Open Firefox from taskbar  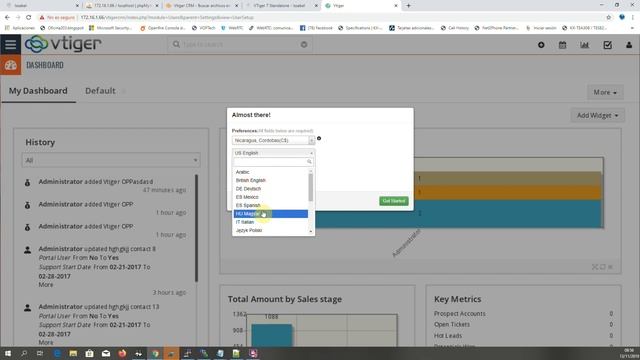(x=122, y=353)
